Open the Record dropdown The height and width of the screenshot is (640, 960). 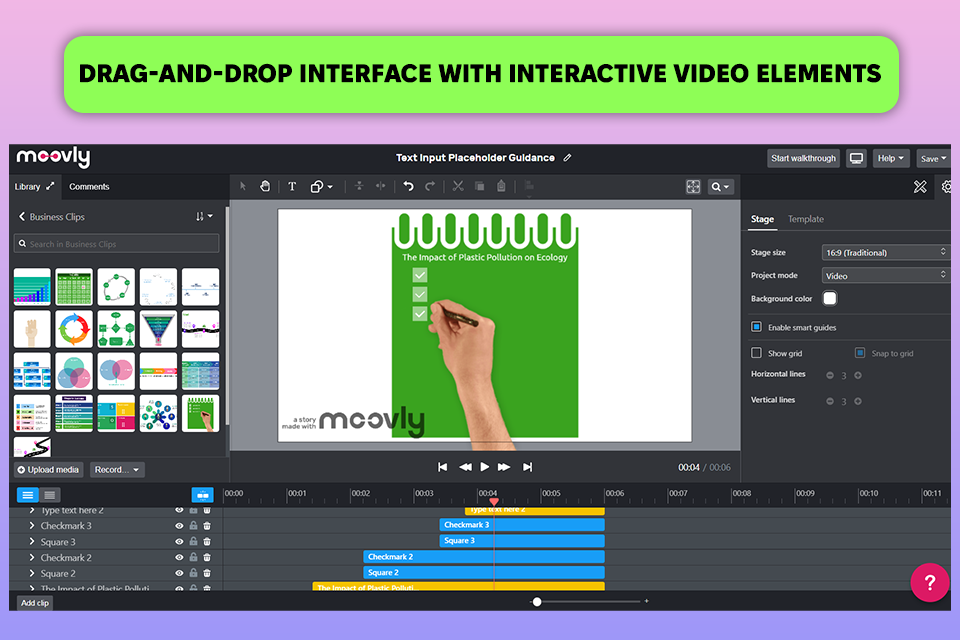click(117, 470)
